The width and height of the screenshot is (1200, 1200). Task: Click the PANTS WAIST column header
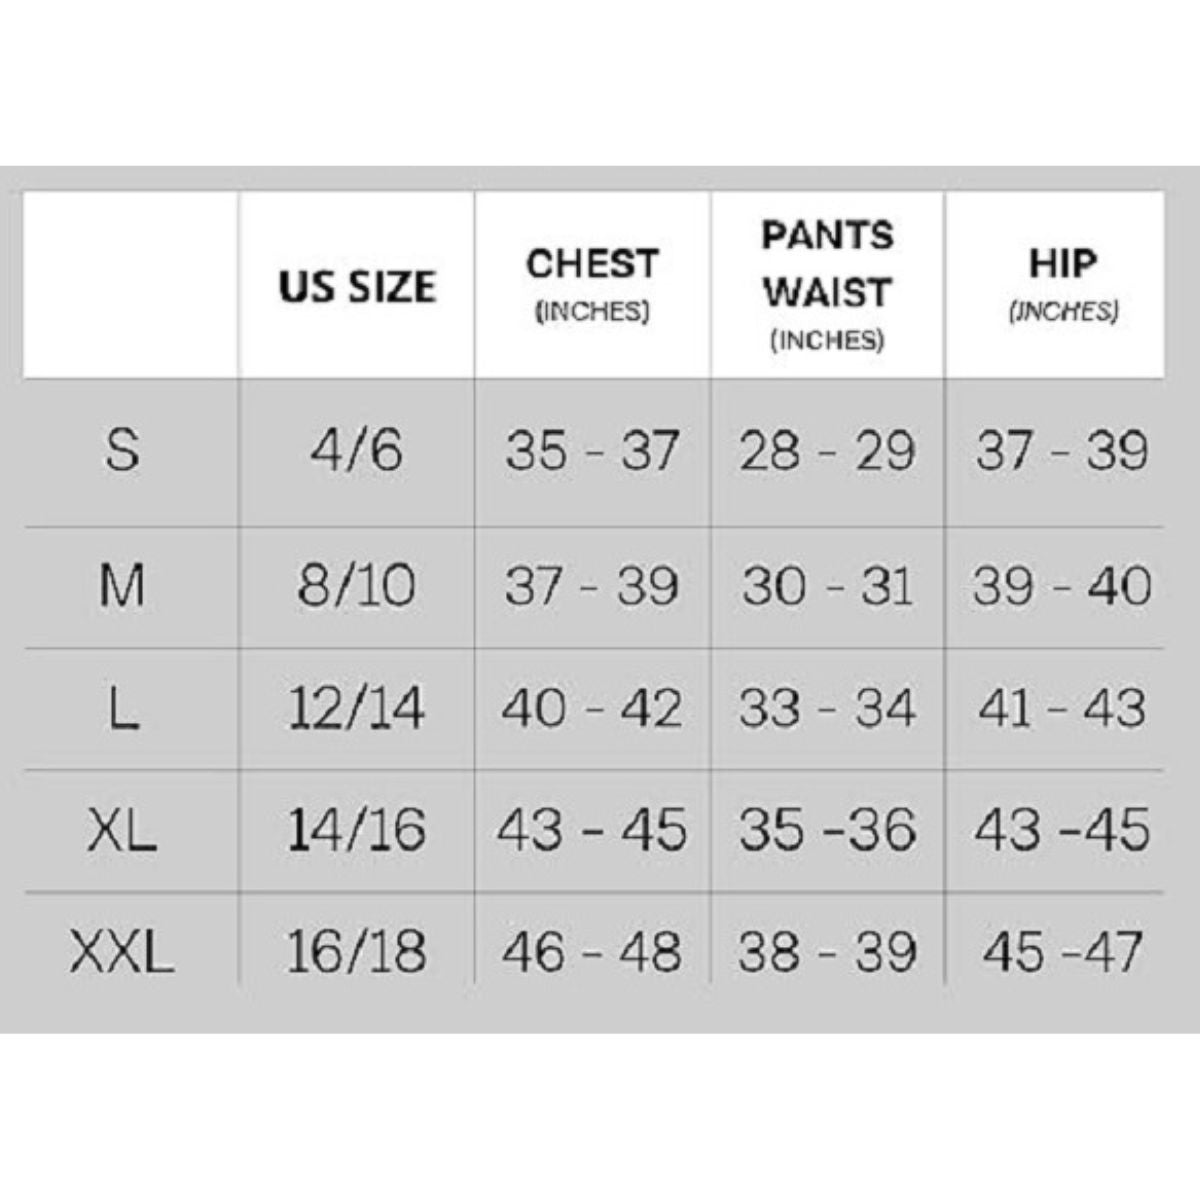coord(827,285)
